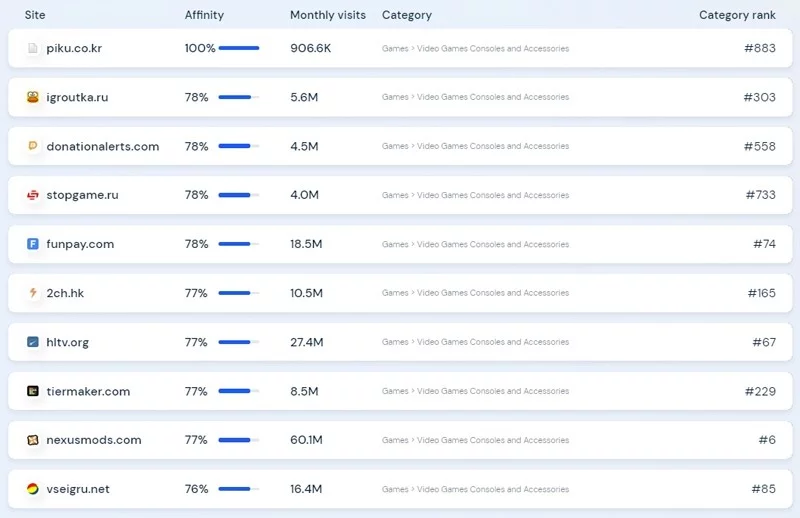Sort by the Site column header
Image resolution: width=800 pixels, height=518 pixels.
tap(35, 15)
